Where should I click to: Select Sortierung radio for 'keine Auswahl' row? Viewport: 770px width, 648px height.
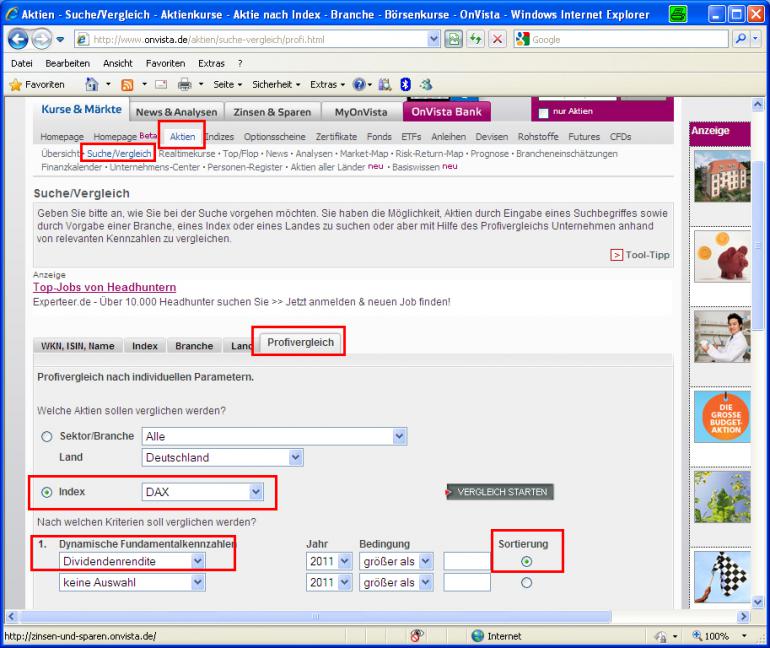[x=526, y=583]
